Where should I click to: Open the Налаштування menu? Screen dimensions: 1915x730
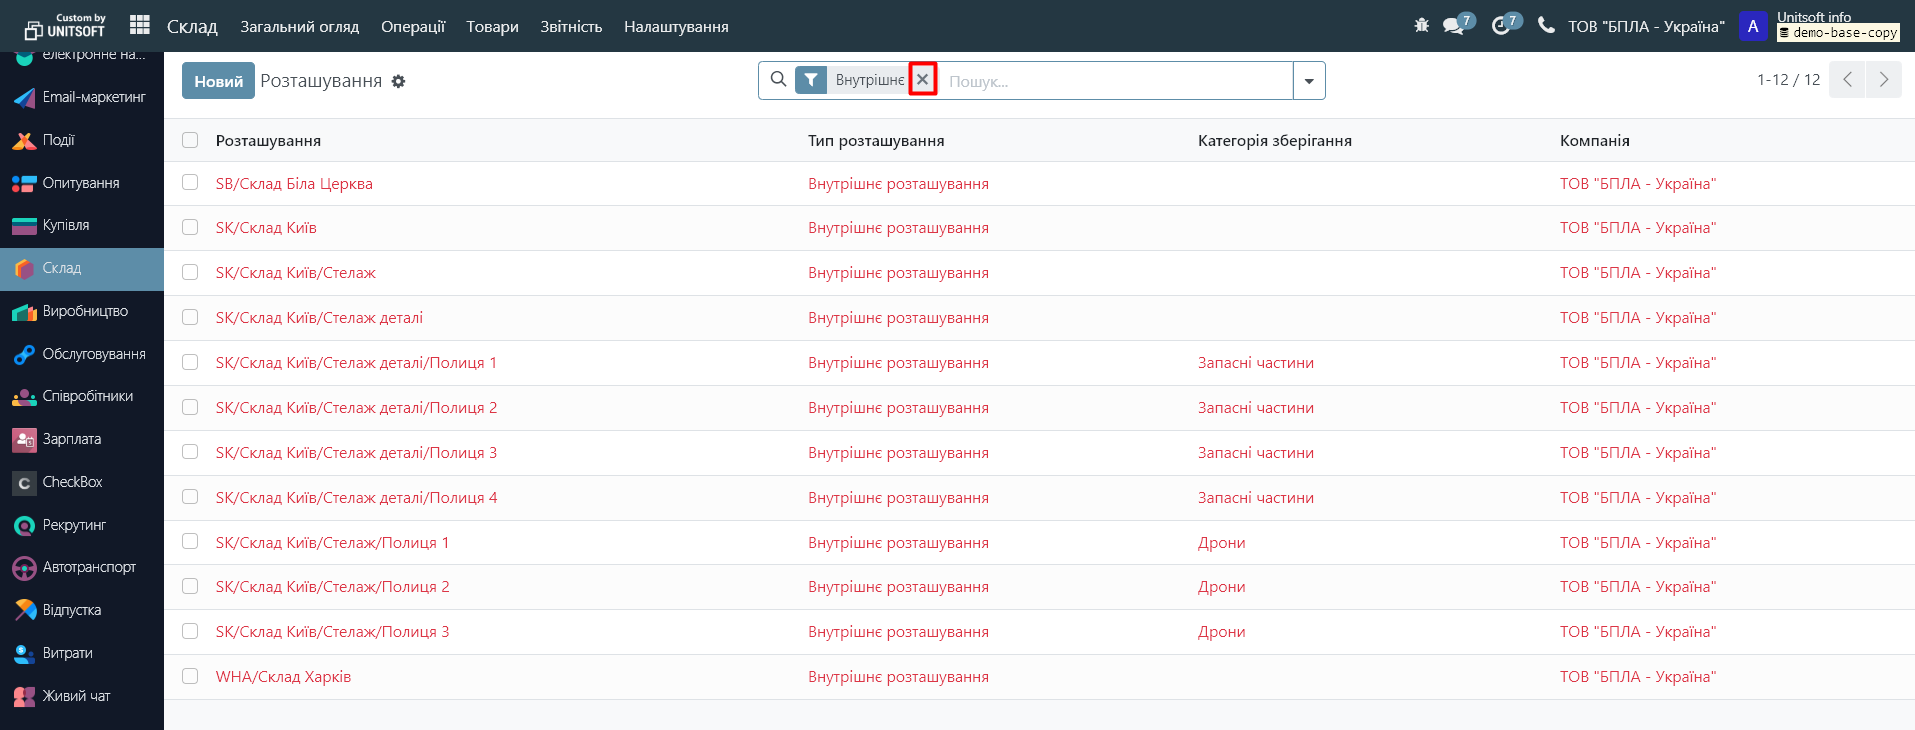pyautogui.click(x=676, y=27)
